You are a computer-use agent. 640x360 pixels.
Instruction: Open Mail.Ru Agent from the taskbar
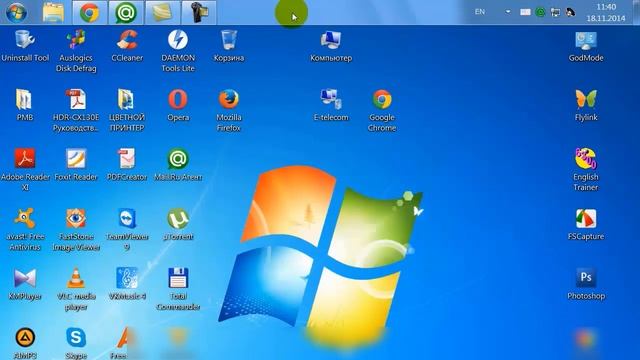(125, 12)
